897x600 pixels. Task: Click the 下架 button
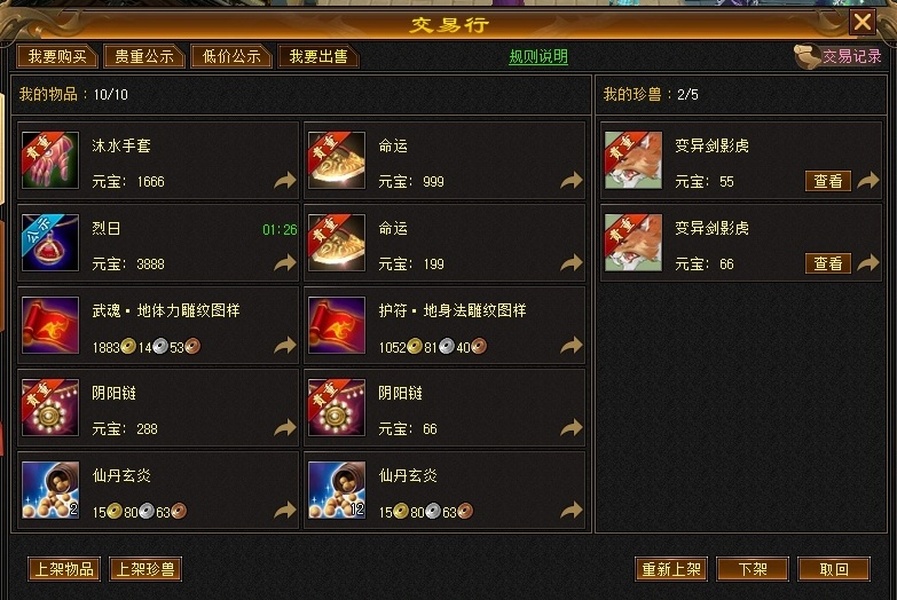(x=752, y=569)
